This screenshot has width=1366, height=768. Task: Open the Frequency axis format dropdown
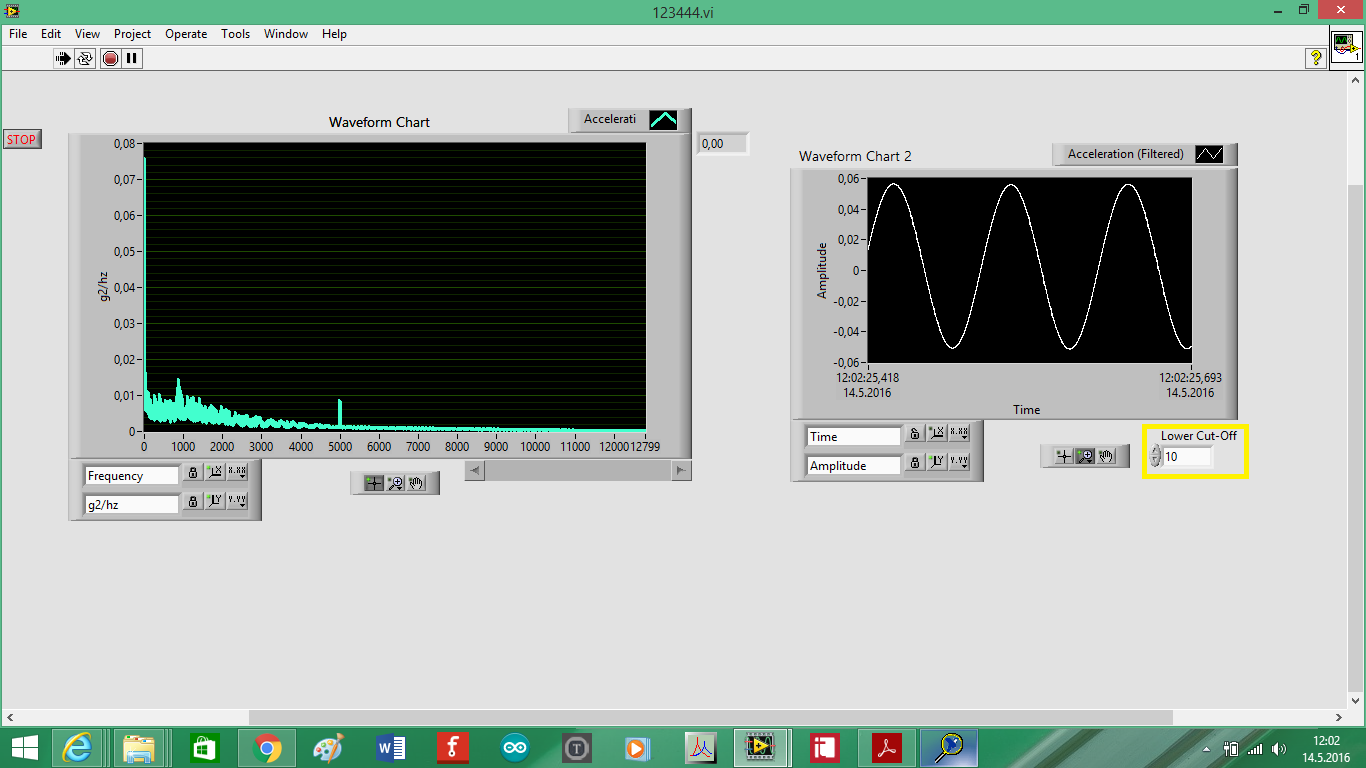click(237, 472)
